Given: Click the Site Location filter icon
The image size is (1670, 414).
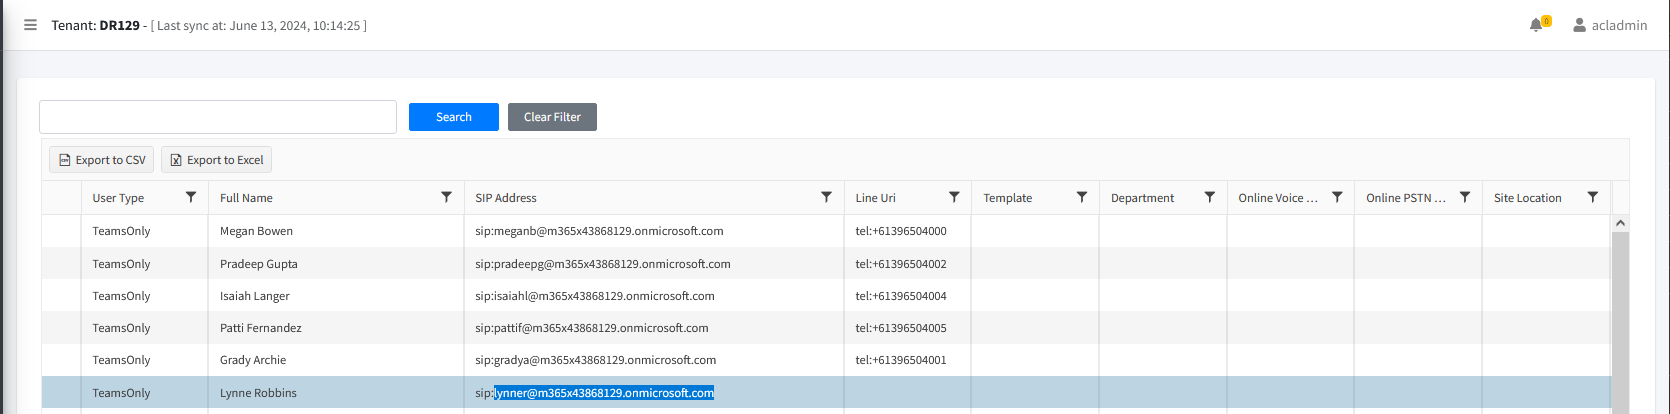Looking at the screenshot, I should pyautogui.click(x=1592, y=197).
